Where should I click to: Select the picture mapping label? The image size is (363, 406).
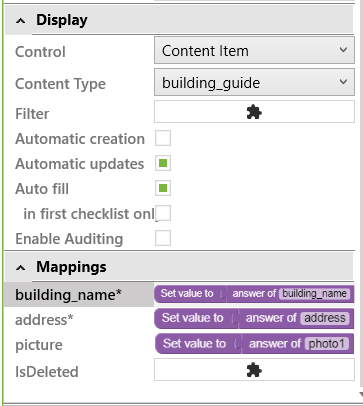click(39, 345)
